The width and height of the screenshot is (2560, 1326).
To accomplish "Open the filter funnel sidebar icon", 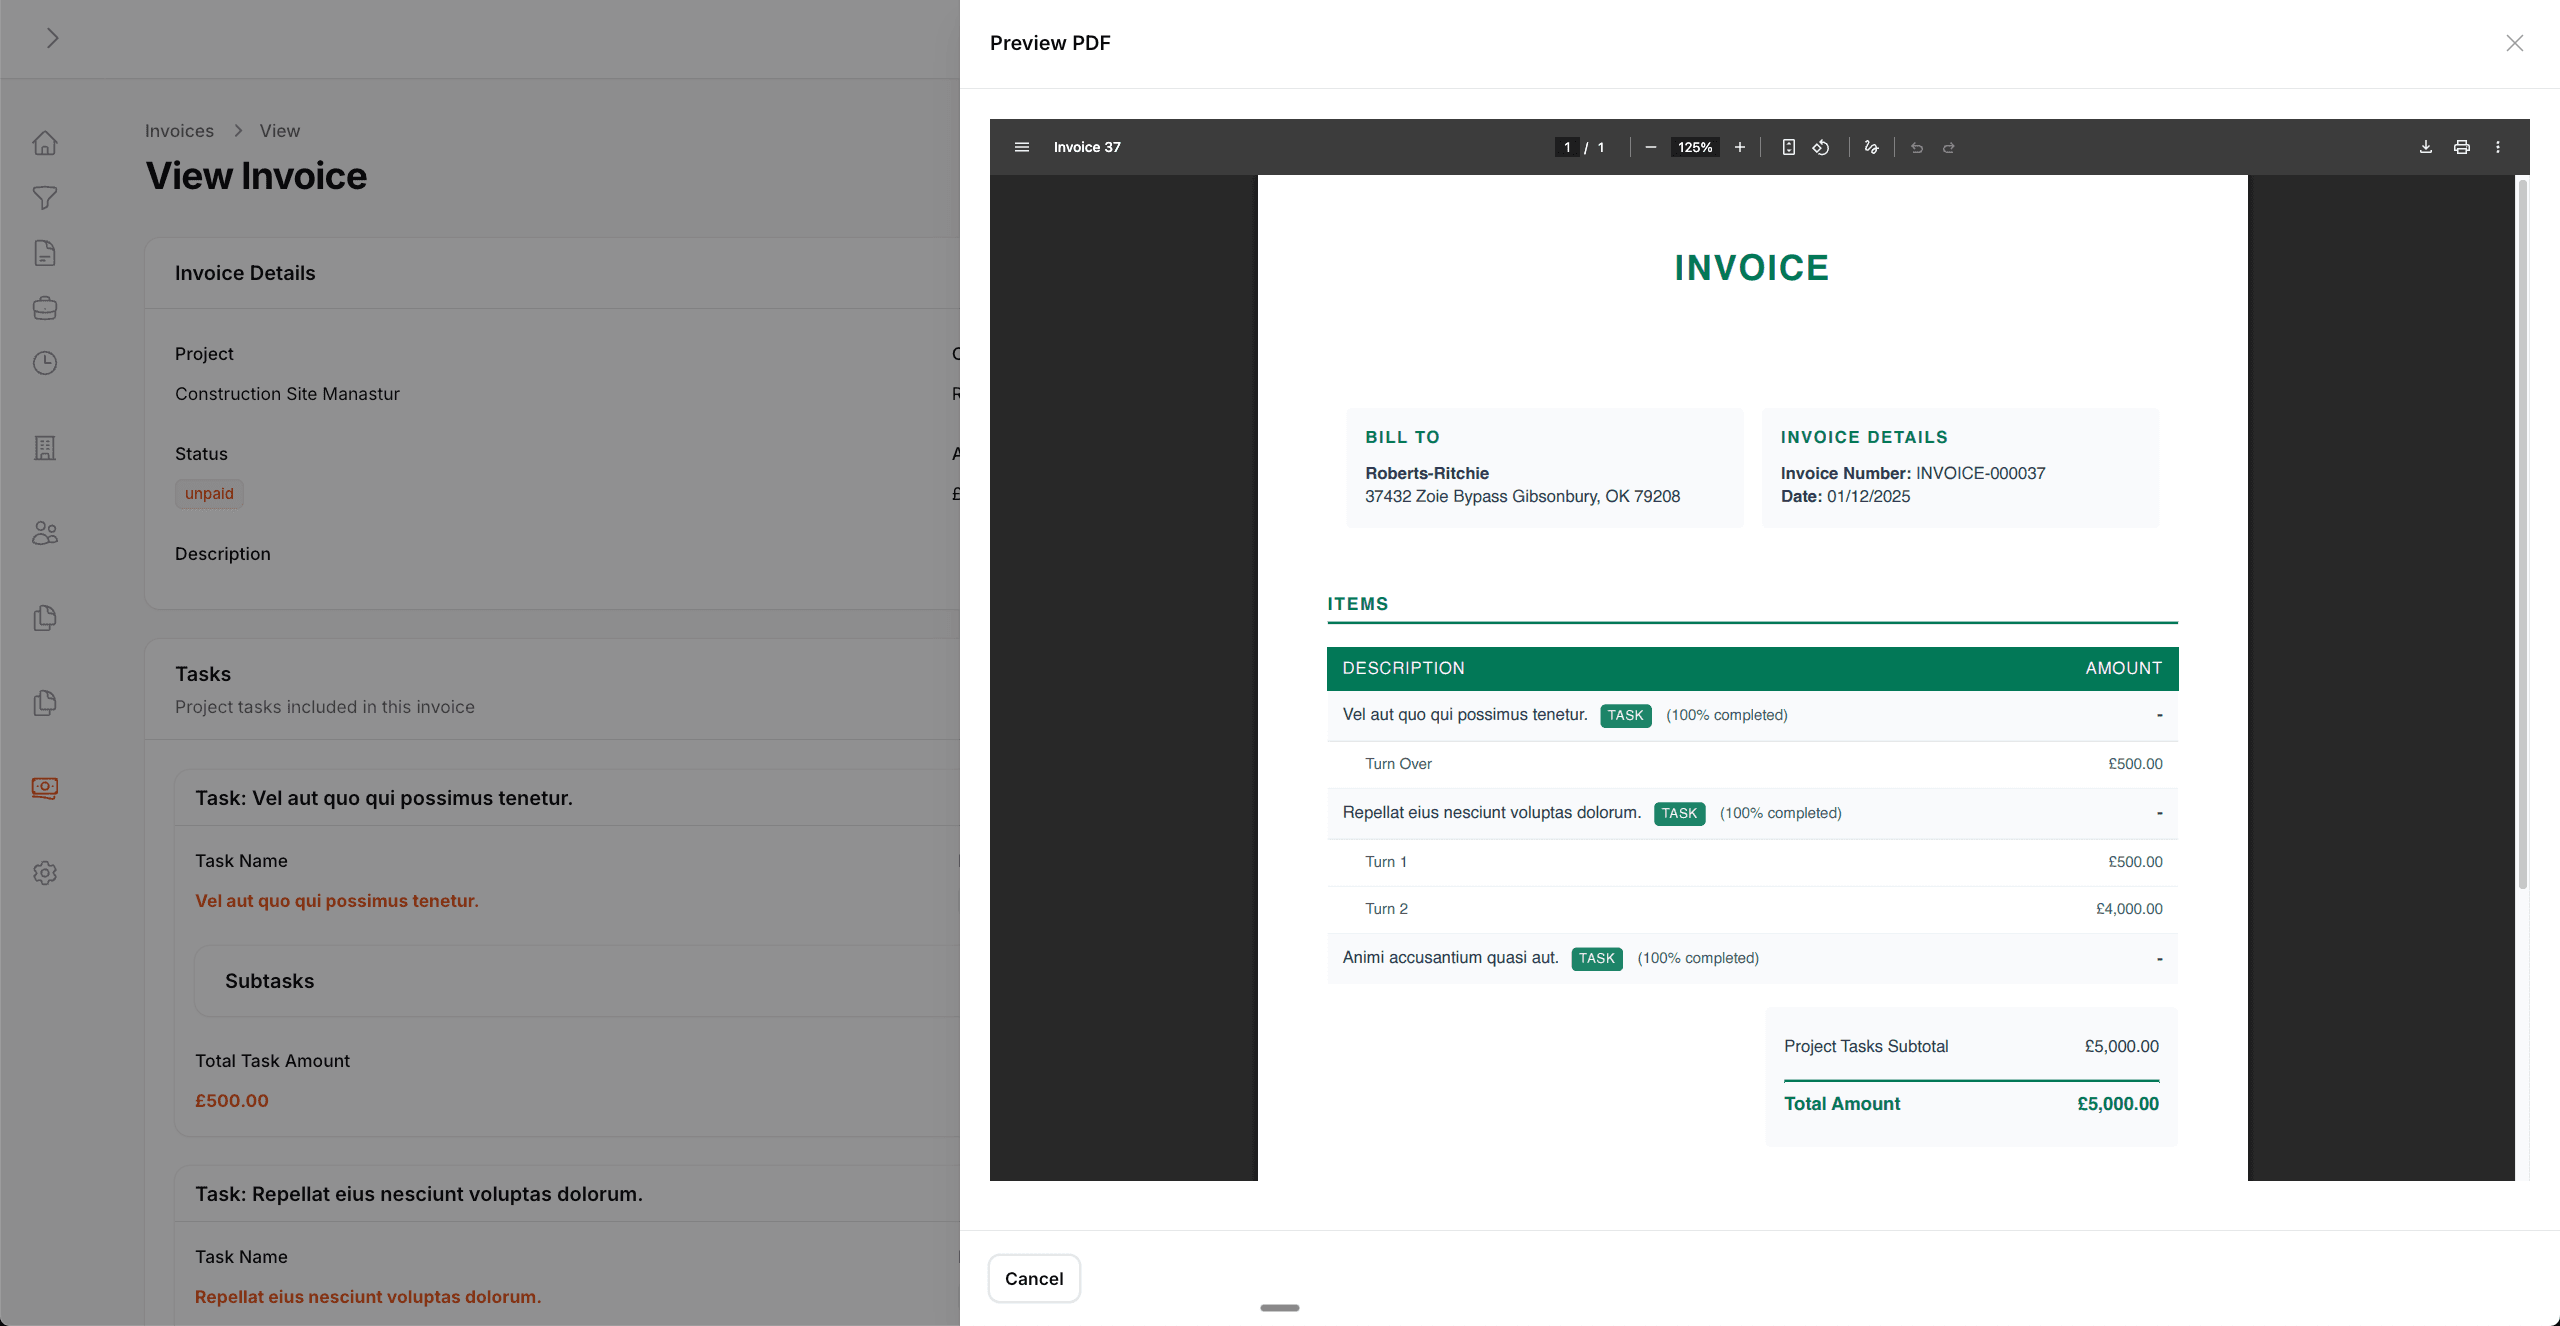I will [45, 198].
